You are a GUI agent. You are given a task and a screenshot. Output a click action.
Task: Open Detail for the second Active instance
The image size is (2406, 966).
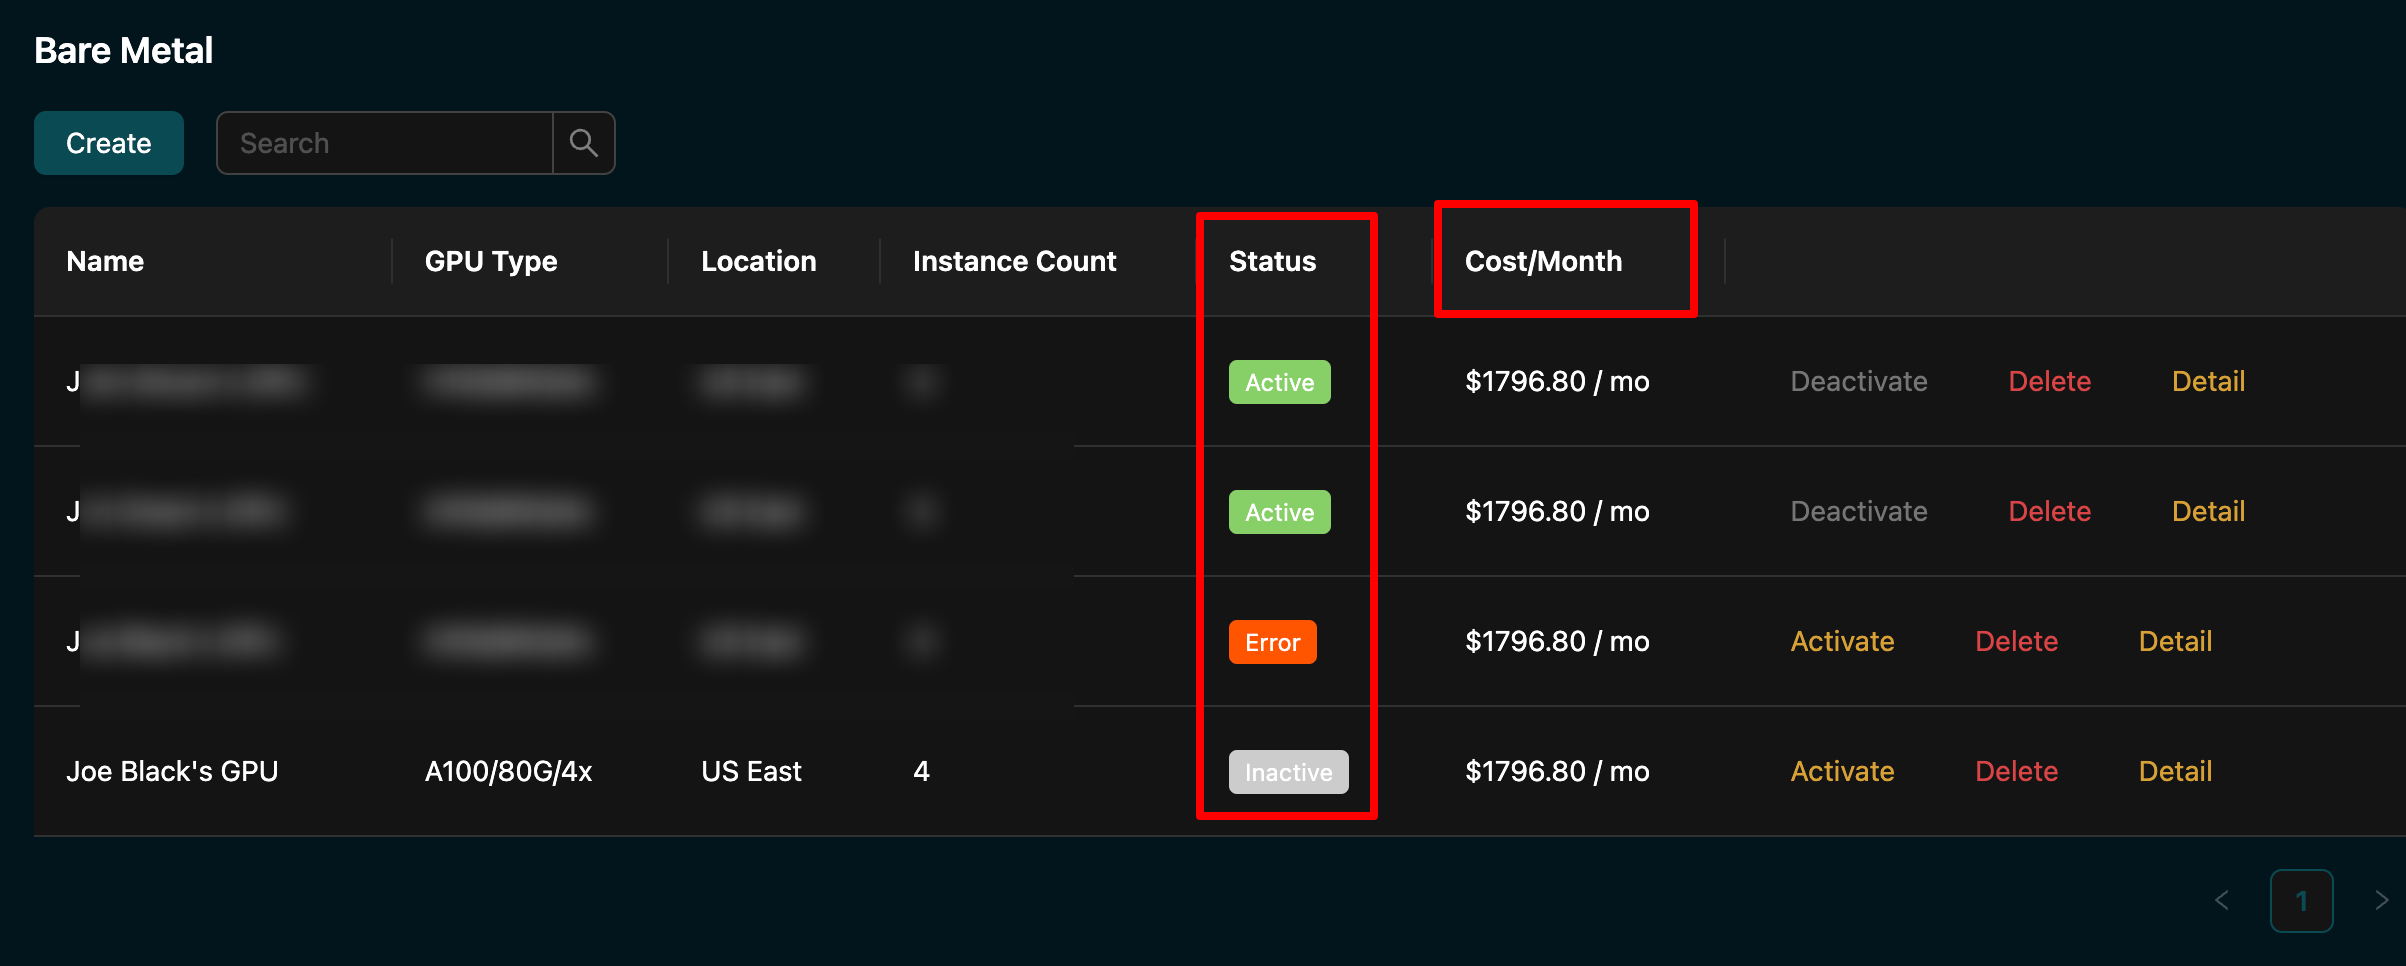pos(2207,511)
